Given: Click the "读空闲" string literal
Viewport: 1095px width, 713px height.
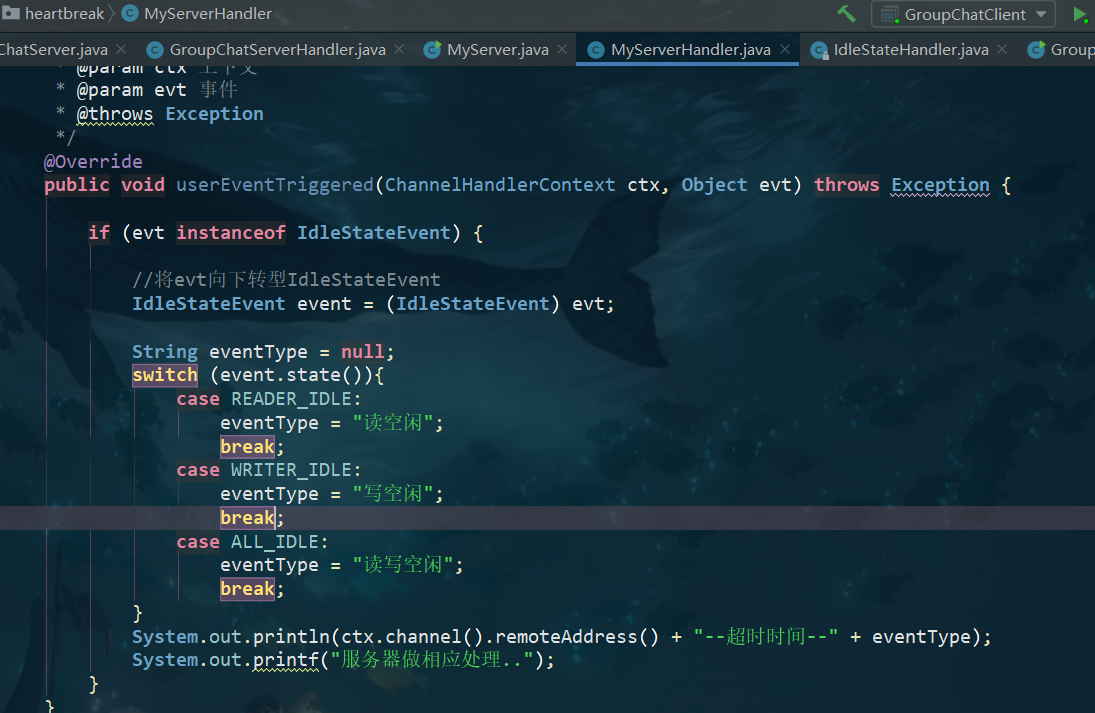Looking at the screenshot, I should tap(393, 422).
